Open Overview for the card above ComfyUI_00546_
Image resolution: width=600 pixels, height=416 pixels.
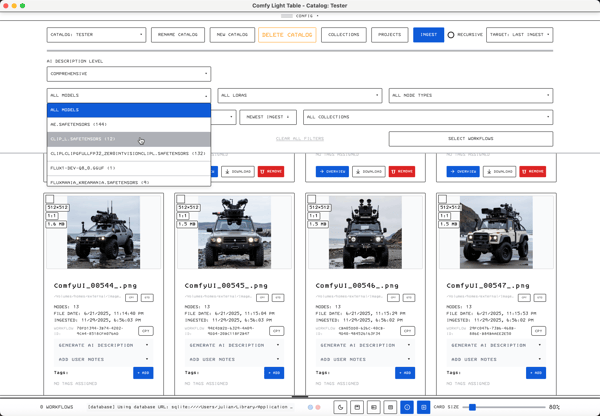pos(333,171)
